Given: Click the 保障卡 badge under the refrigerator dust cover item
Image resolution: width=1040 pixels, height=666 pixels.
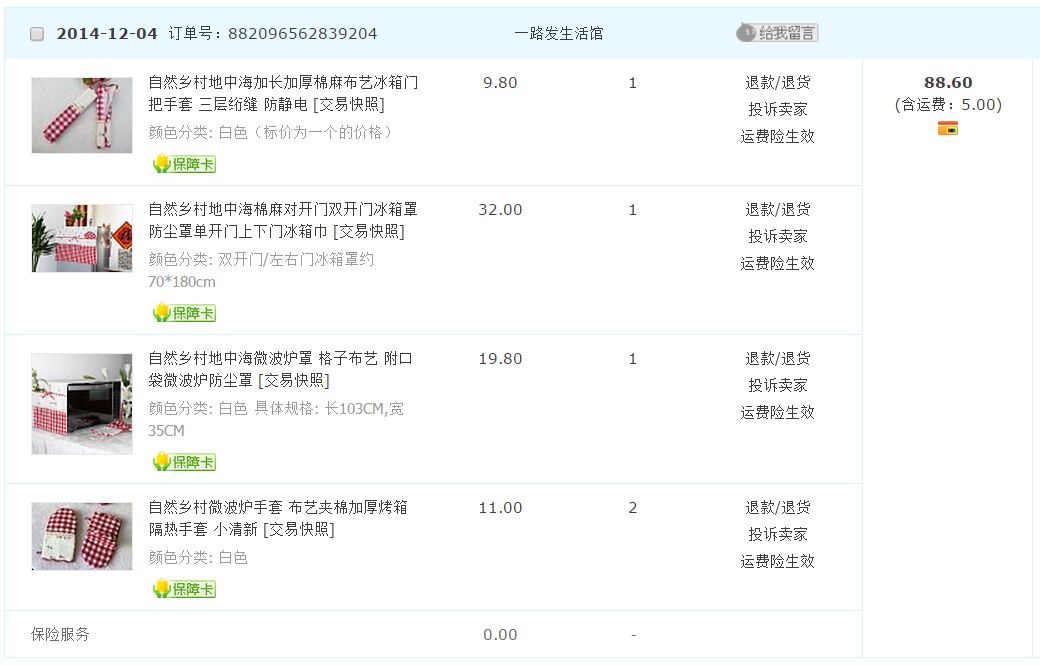Looking at the screenshot, I should tap(184, 313).
